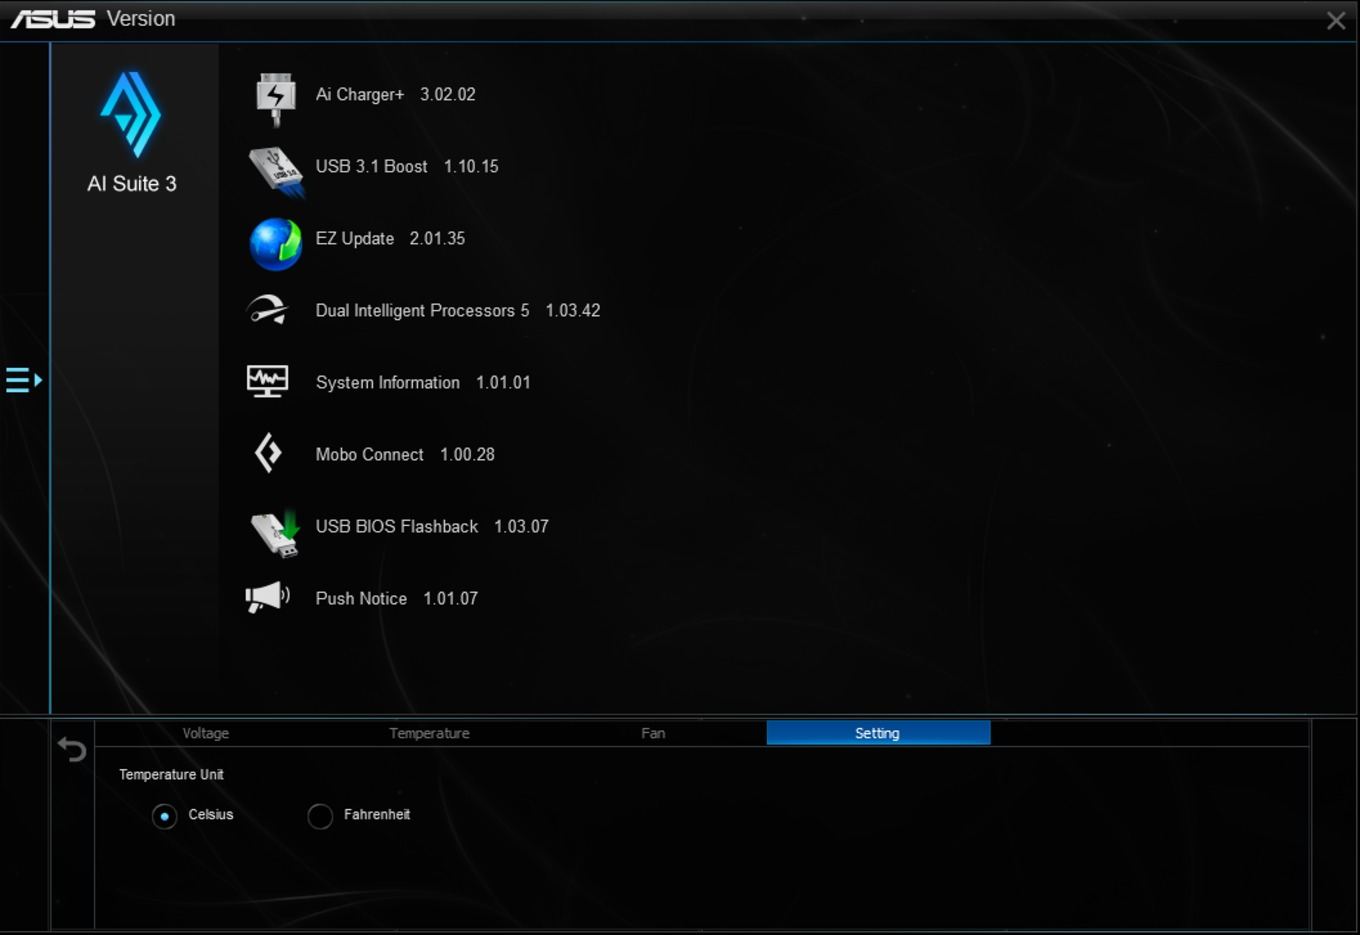This screenshot has width=1360, height=935.
Task: Click the Mobo Connect icon
Action: pyautogui.click(x=268, y=453)
